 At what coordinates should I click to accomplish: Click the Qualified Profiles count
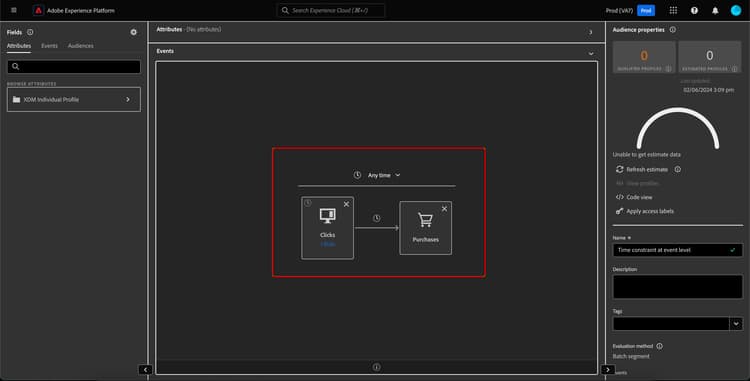644,55
